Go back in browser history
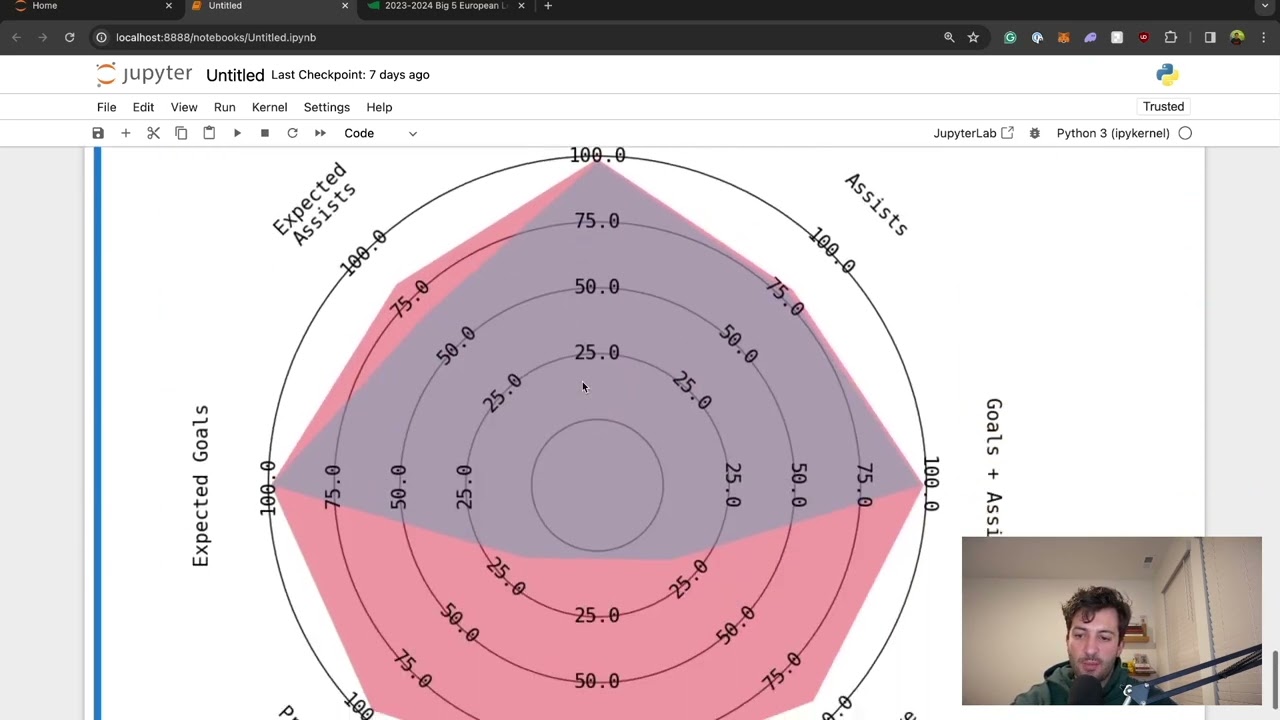Viewport: 1280px width, 720px height. tap(16, 37)
